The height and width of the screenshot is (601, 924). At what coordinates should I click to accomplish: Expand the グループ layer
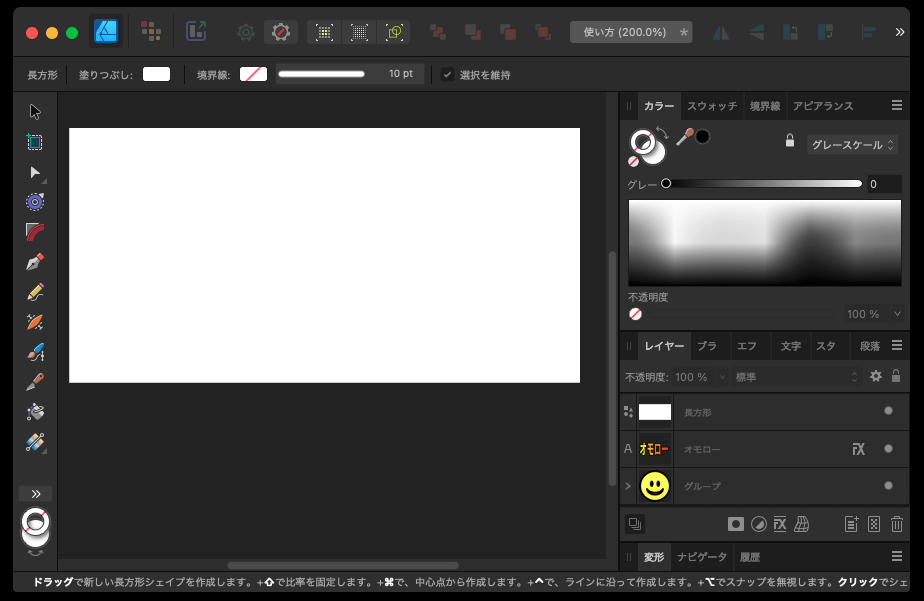click(x=627, y=486)
